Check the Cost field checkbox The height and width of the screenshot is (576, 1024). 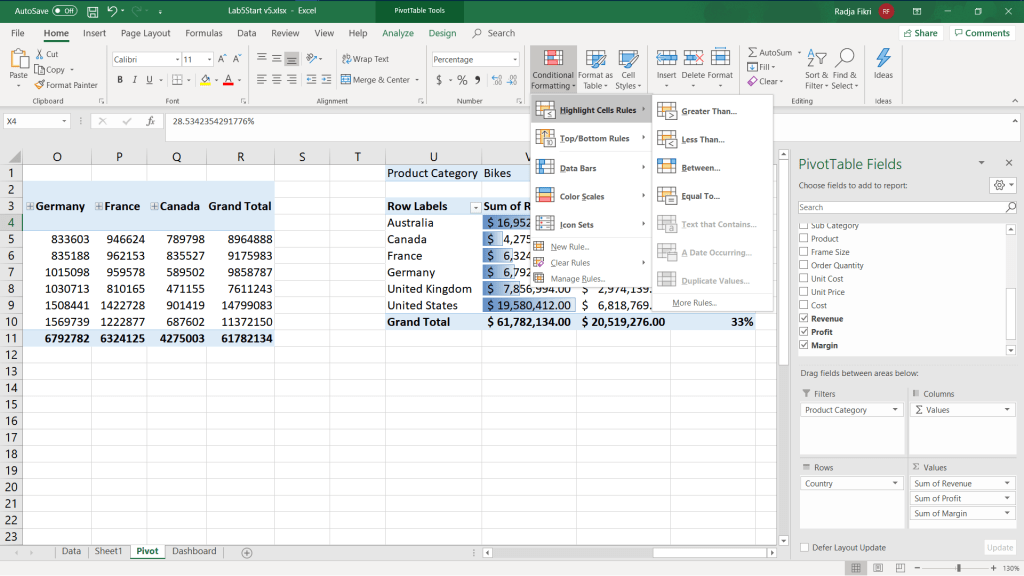pyautogui.click(x=805, y=305)
